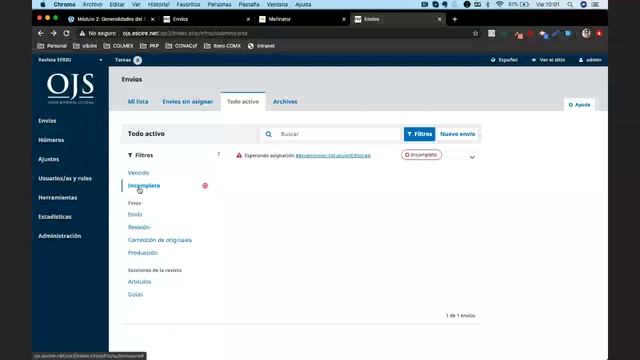
Task: Click the browser address bar URL
Action: 185,33
